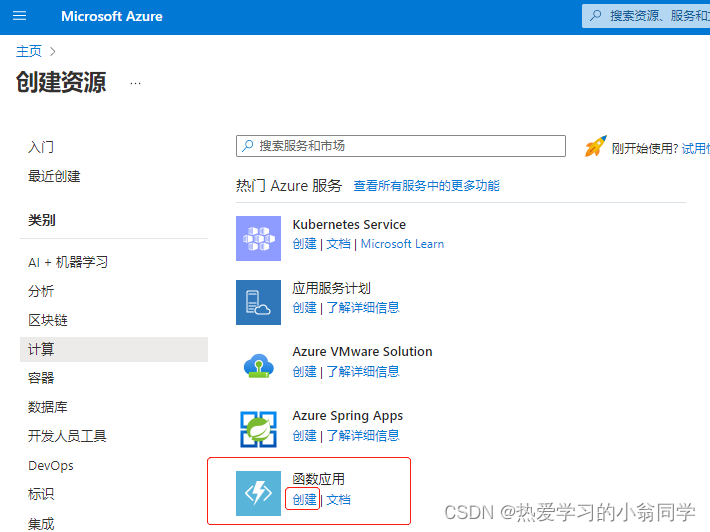Click 创建 under Kubernetes Service
The height and width of the screenshot is (532, 710).
(304, 244)
